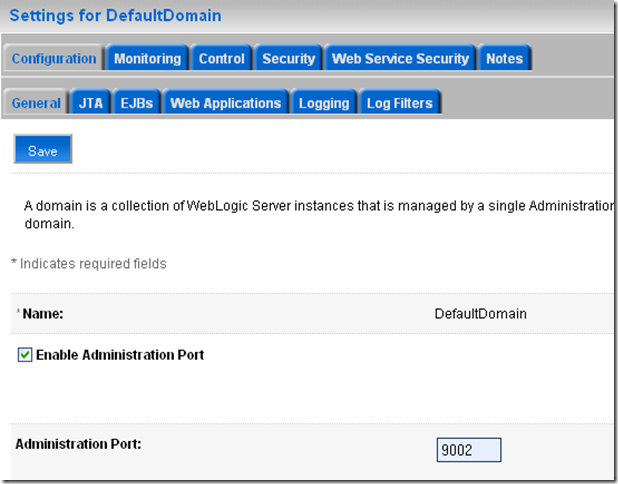Open the Web Service Security tab

click(x=400, y=59)
